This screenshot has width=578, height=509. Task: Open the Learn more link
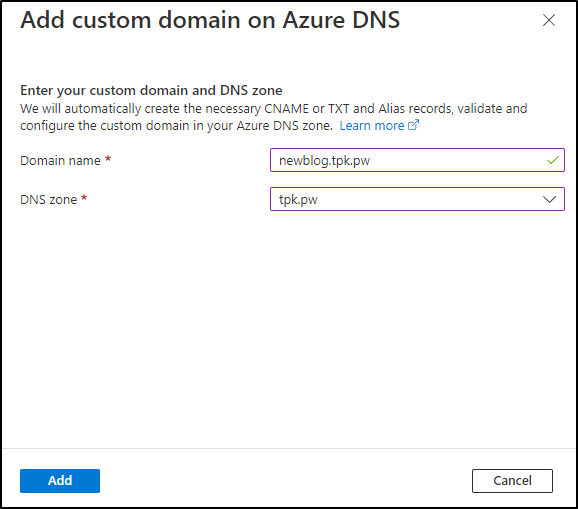(372, 126)
